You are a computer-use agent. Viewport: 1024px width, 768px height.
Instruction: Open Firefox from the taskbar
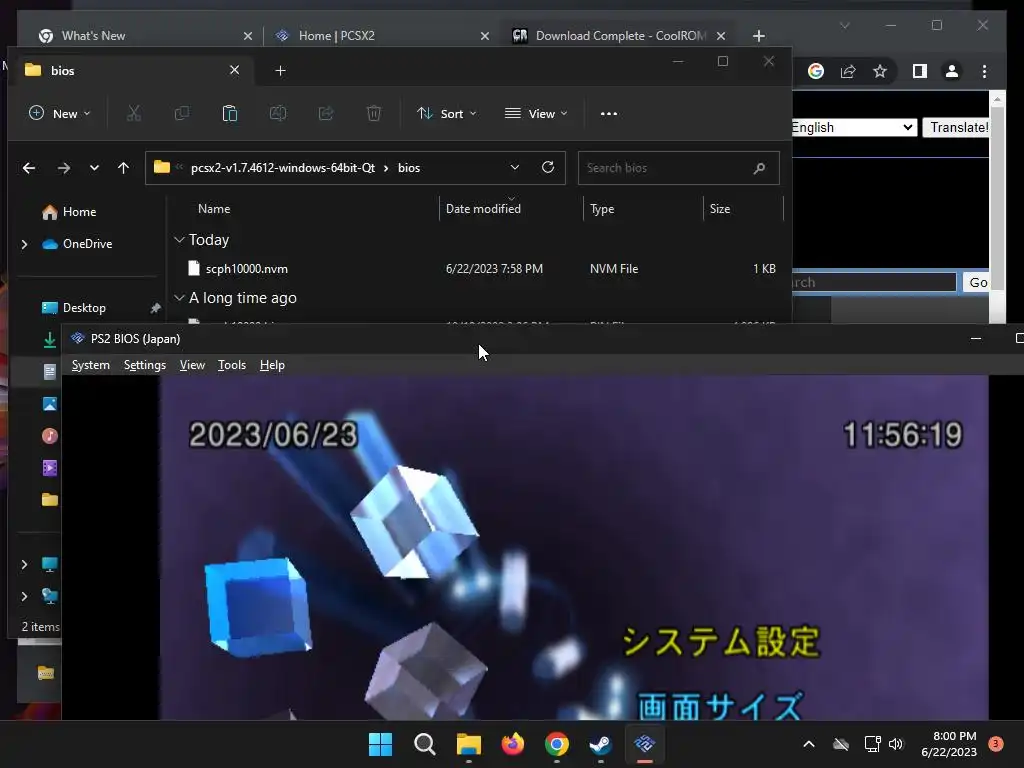[x=513, y=744]
